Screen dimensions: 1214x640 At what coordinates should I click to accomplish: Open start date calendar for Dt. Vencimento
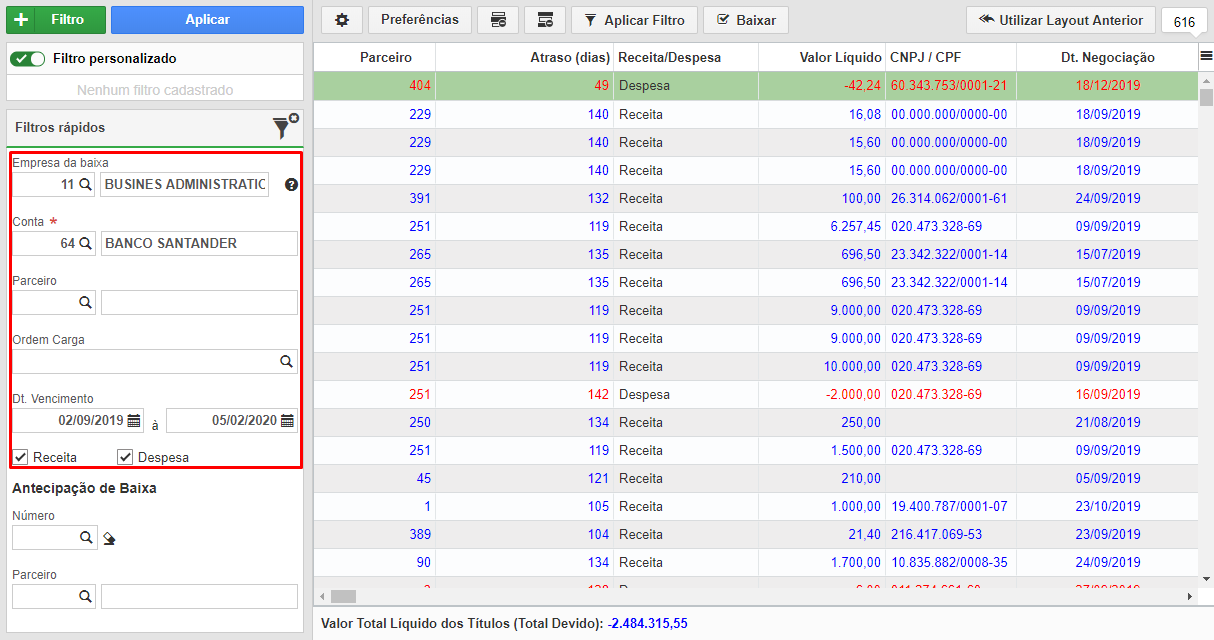134,421
